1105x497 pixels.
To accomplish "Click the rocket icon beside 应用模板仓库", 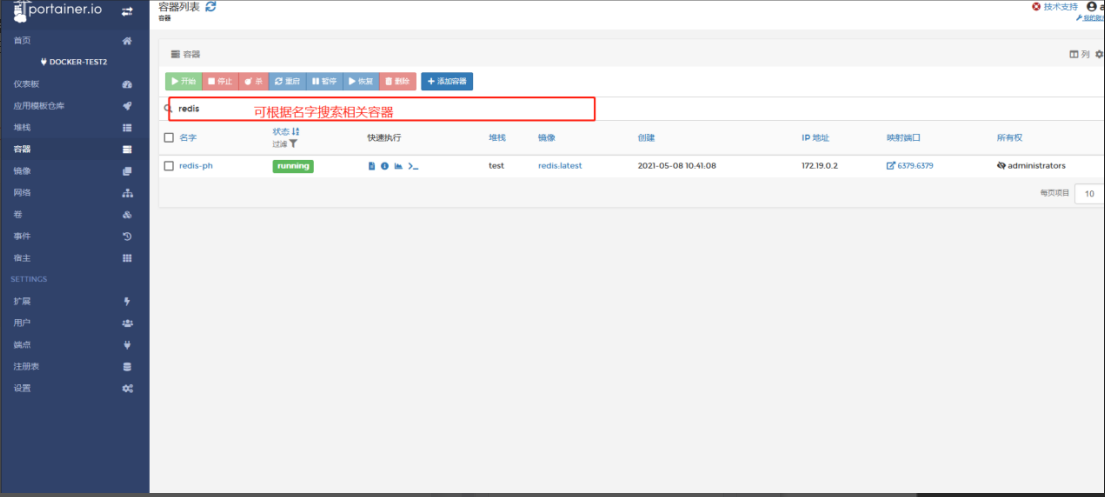I will pyautogui.click(x=127, y=106).
